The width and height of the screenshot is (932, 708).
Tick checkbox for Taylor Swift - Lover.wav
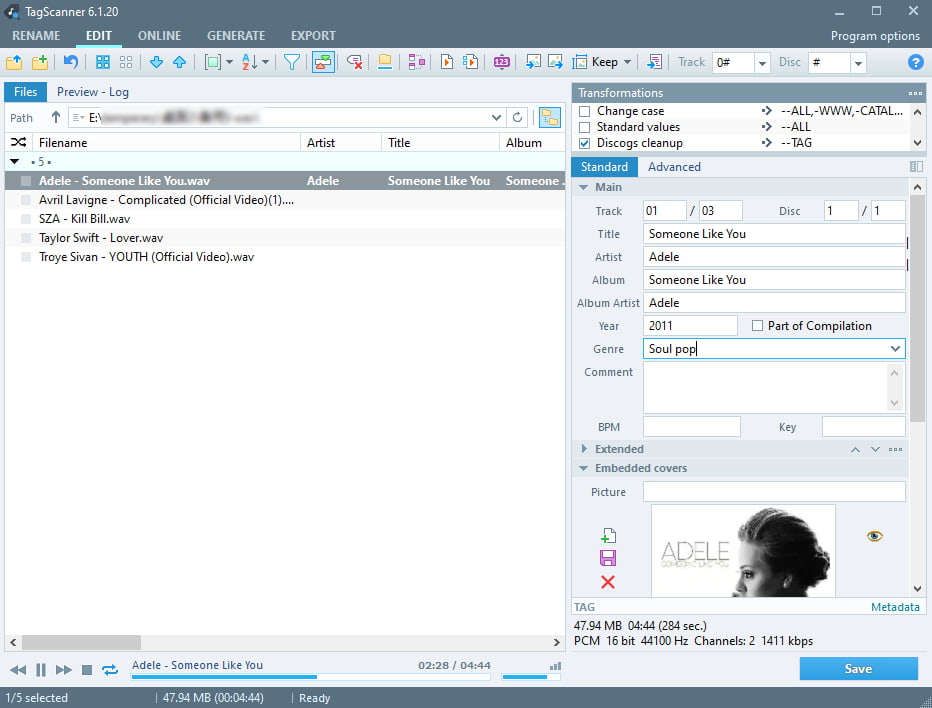26,238
